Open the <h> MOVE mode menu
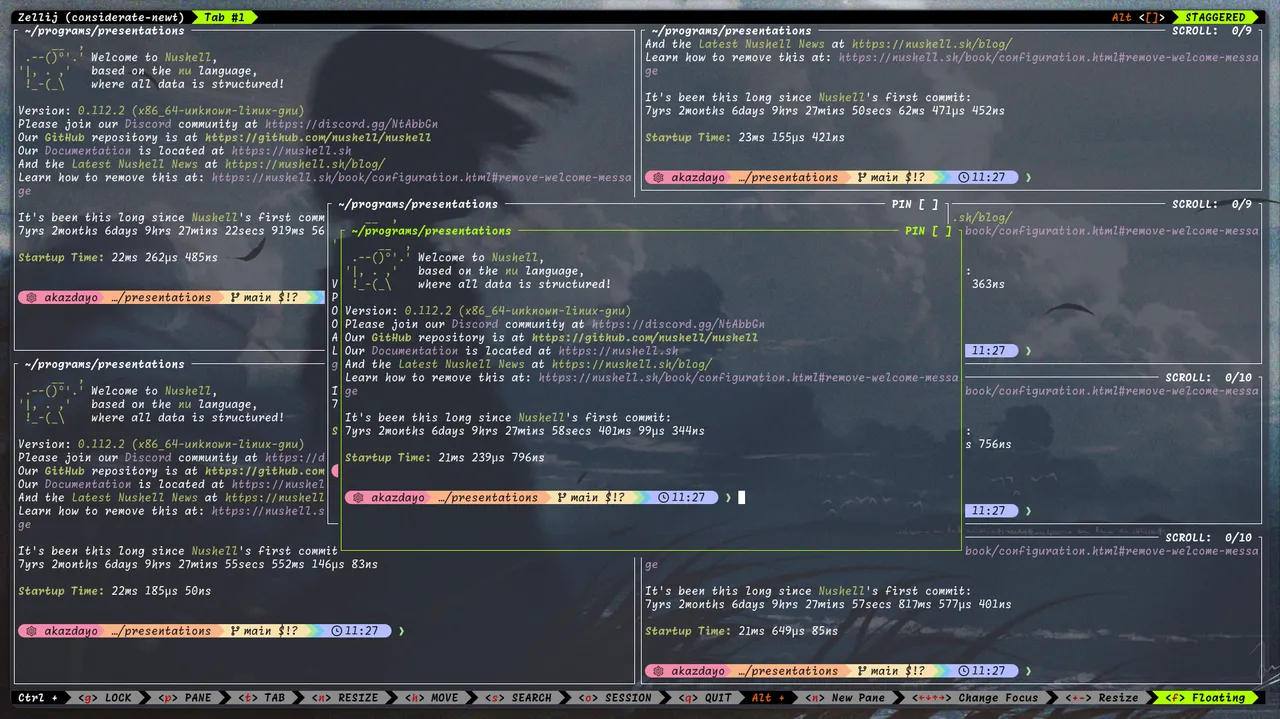This screenshot has width=1280, height=719. click(431, 698)
